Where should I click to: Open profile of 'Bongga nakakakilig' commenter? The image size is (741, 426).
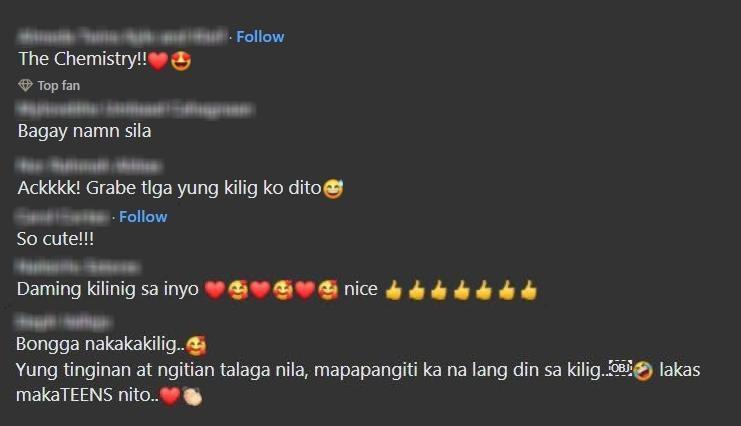point(64,322)
